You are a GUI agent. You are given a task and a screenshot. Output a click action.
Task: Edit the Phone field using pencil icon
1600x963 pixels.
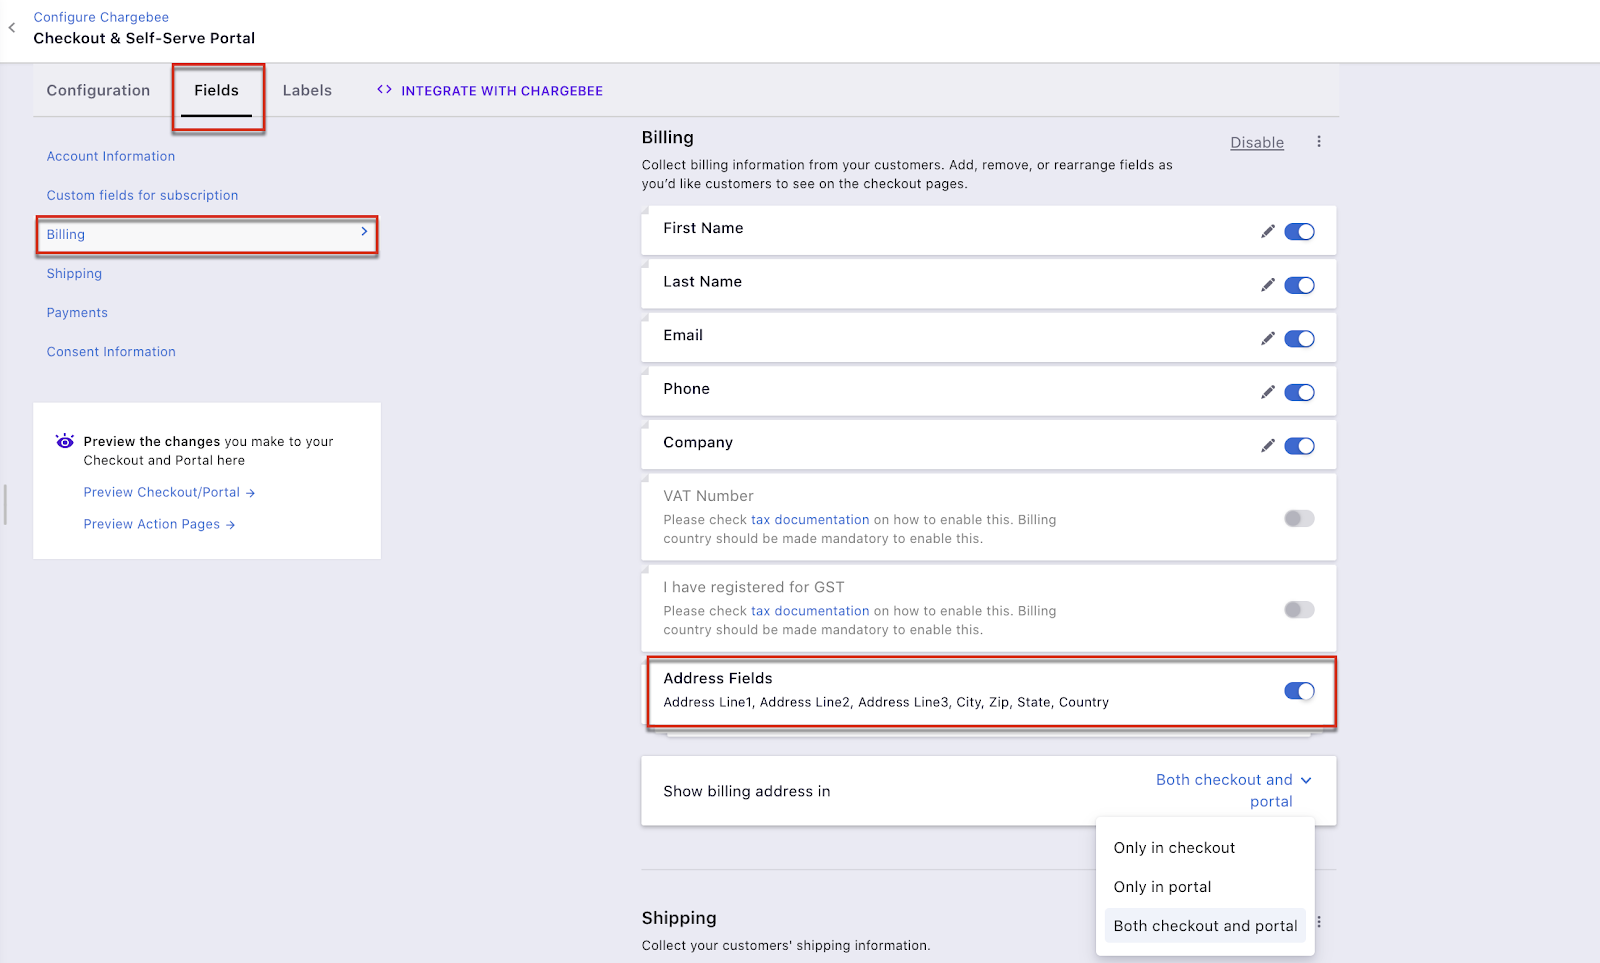[1267, 392]
